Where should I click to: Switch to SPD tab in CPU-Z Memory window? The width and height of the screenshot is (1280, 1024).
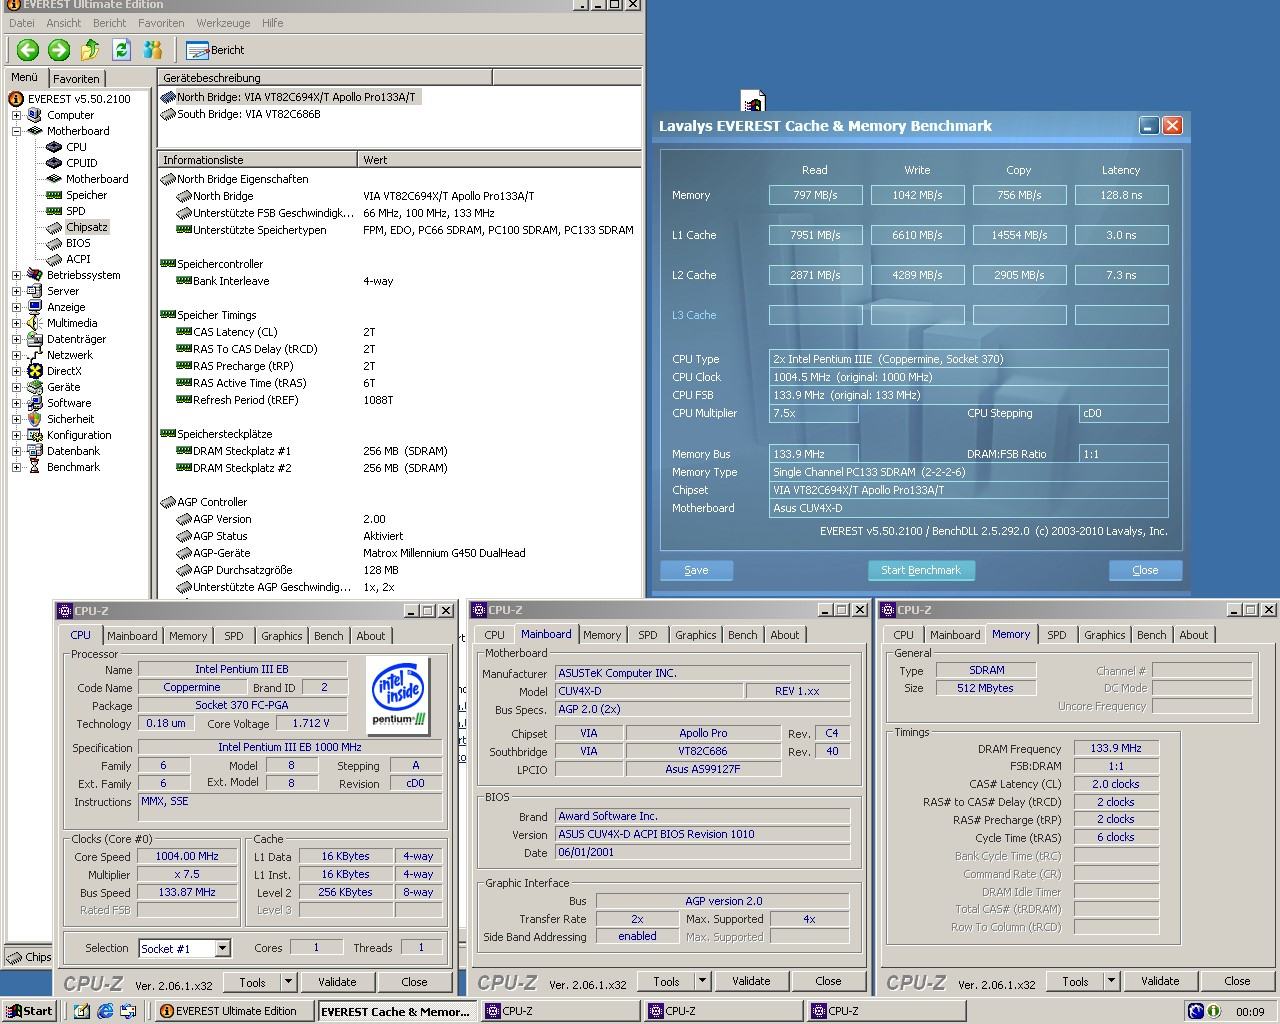coord(1056,635)
